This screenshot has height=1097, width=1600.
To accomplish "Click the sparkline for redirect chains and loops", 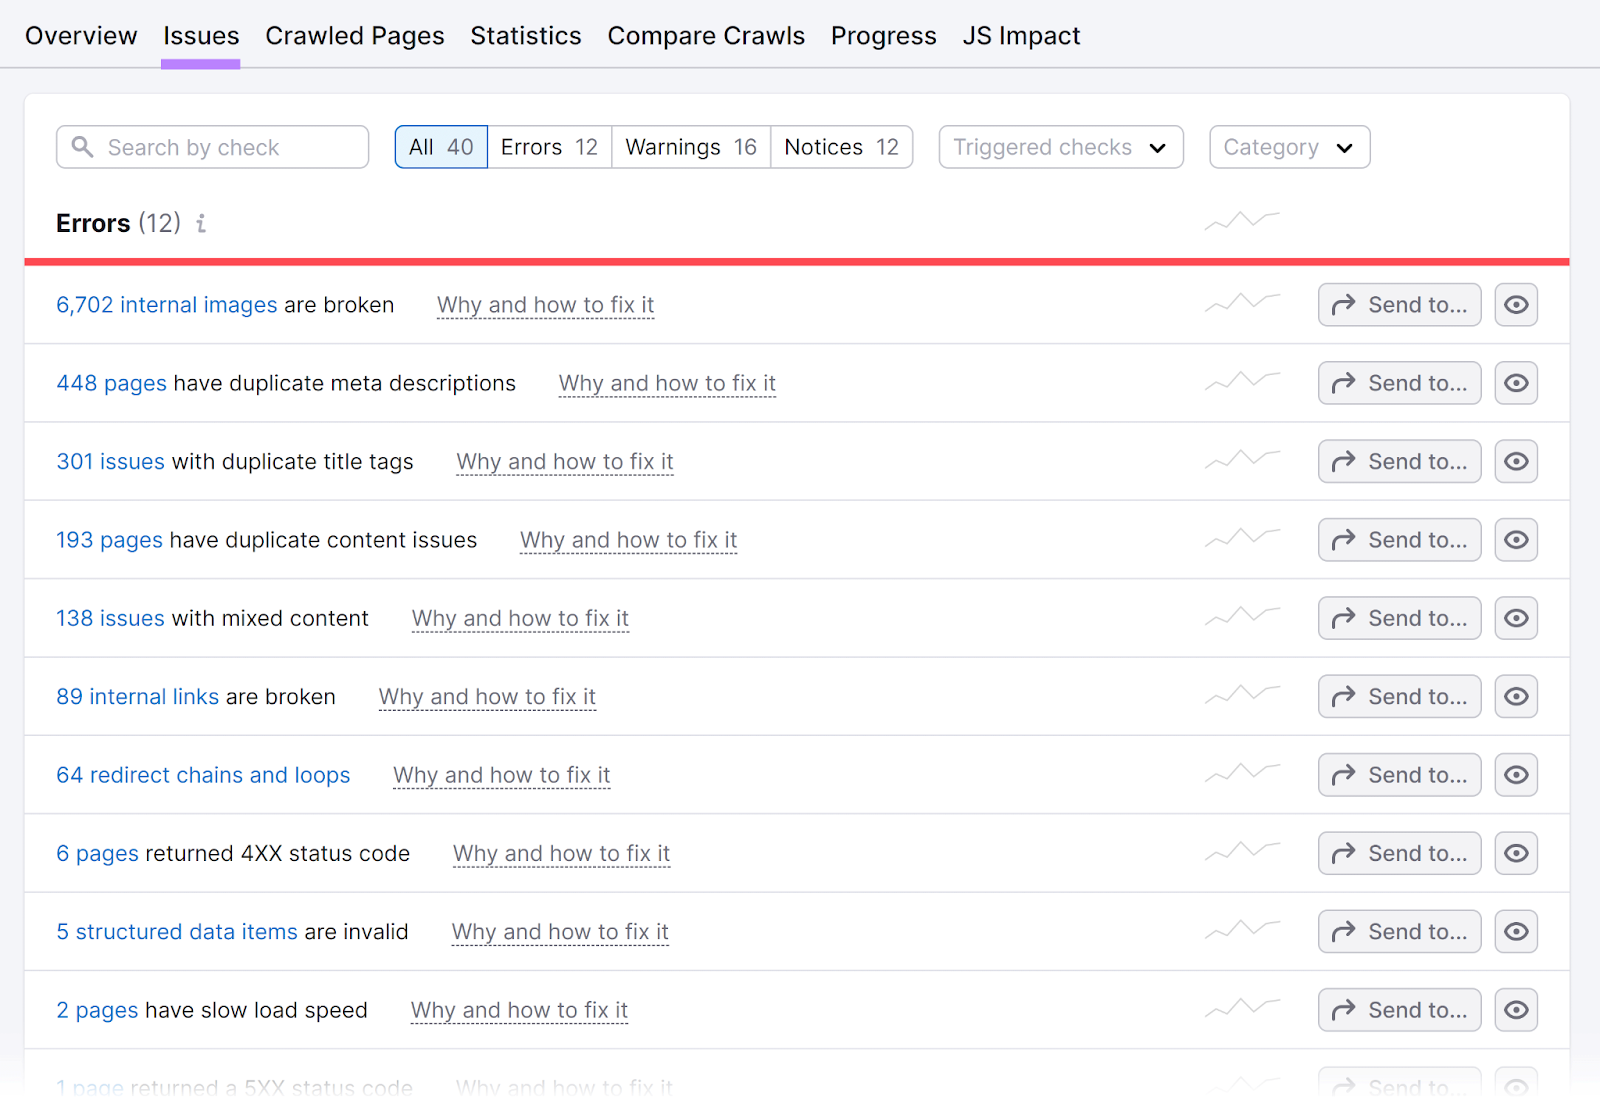I will (x=1241, y=773).
